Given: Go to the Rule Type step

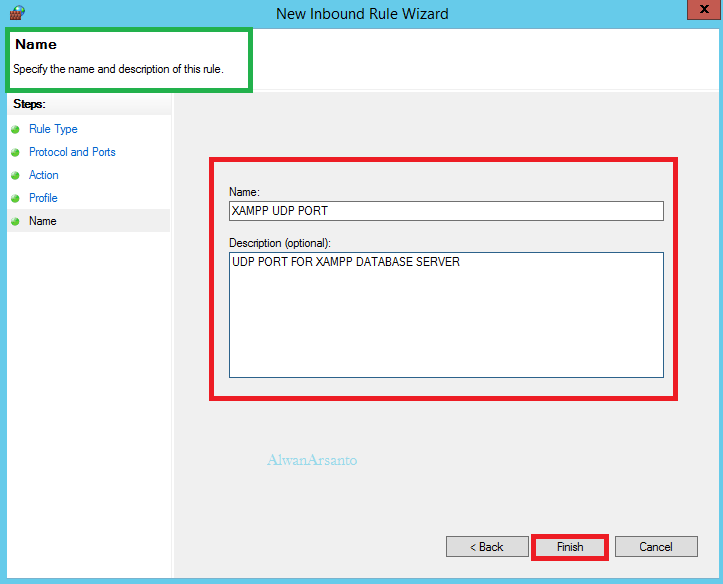Looking at the screenshot, I should (53, 129).
